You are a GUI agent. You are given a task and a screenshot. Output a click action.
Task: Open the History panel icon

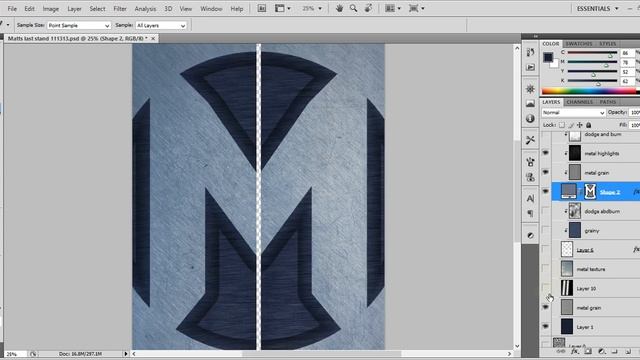[530, 52]
